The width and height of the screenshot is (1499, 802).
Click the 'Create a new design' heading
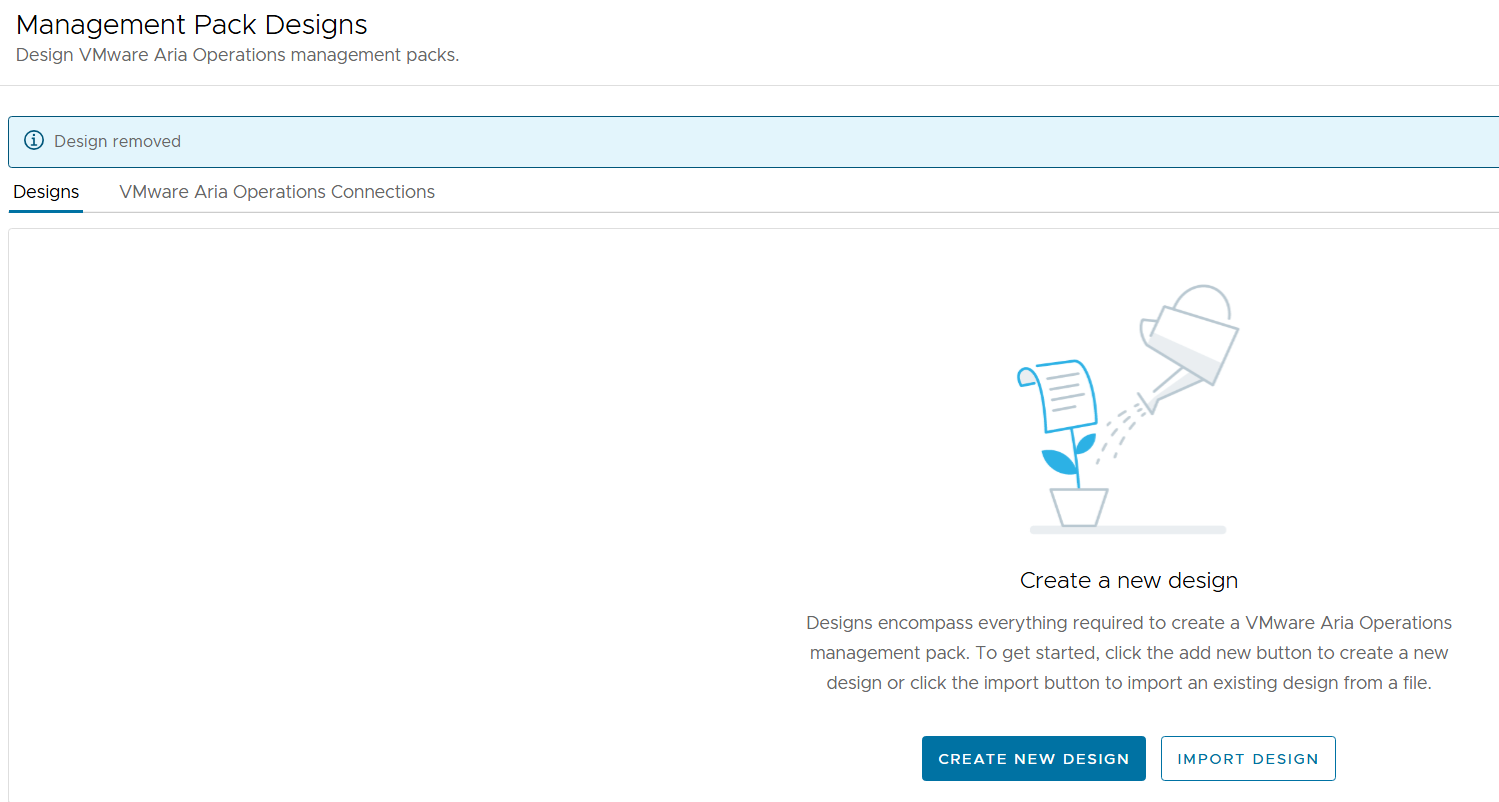pos(1129,580)
